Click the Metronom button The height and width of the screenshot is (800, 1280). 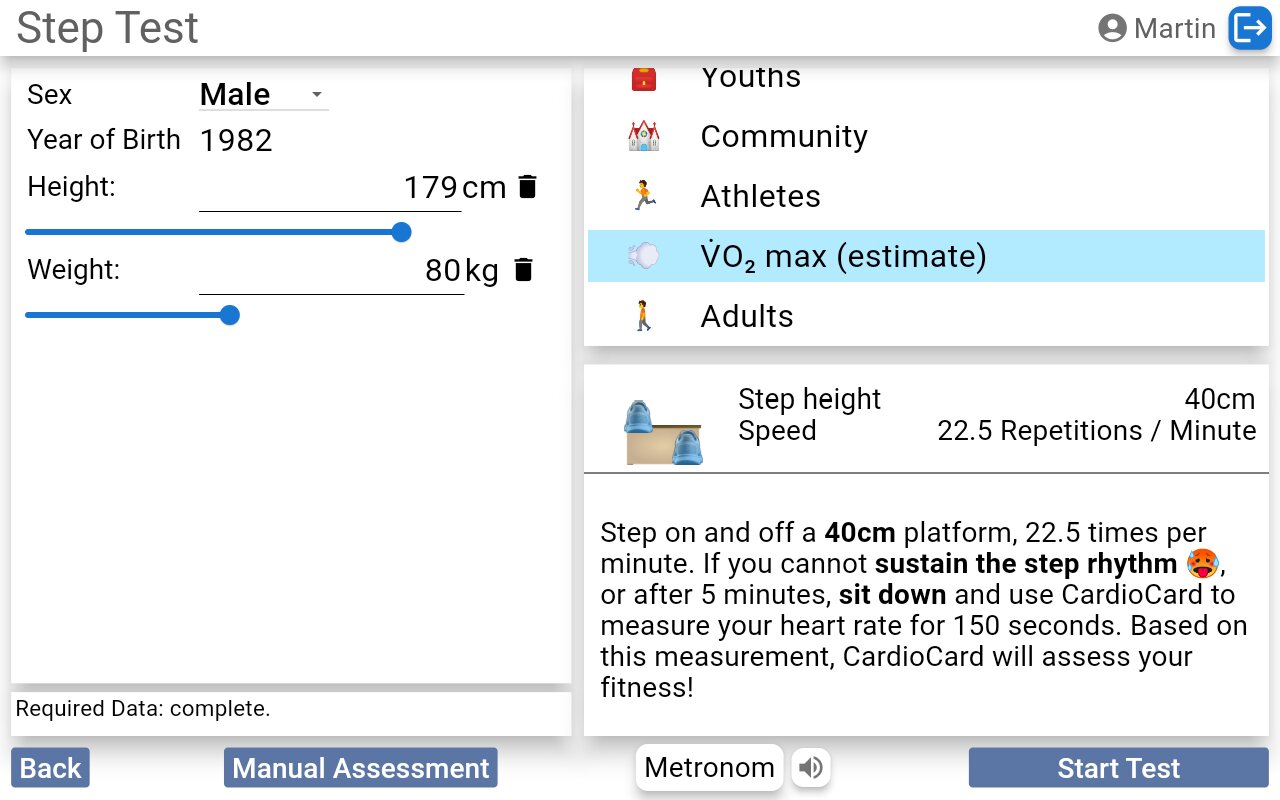(x=709, y=768)
